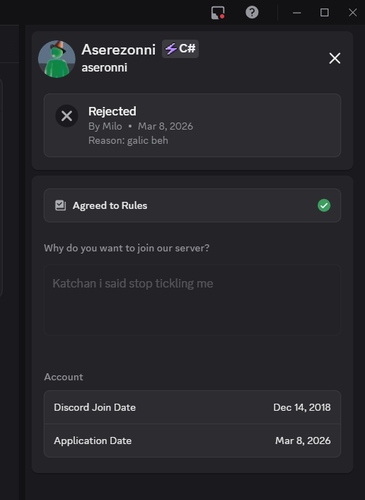Click the Aserezonni display name
365x500 pixels.
coord(119,50)
